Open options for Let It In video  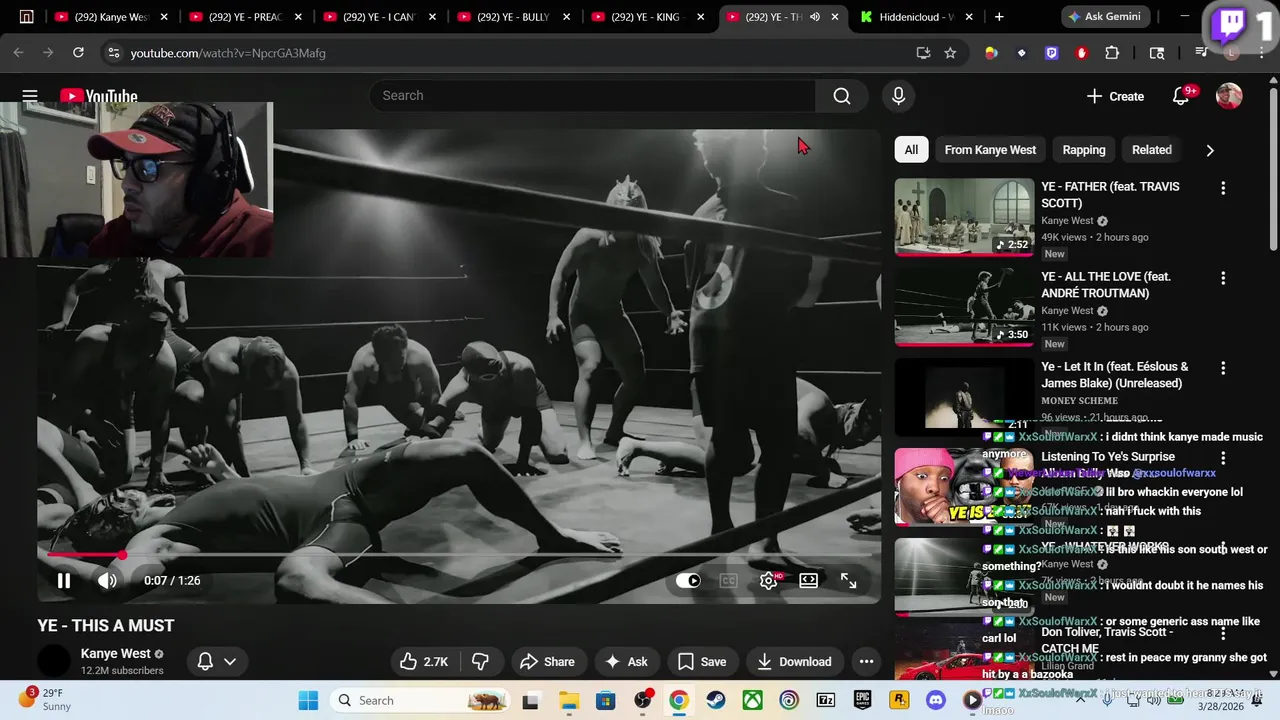click(x=1223, y=368)
